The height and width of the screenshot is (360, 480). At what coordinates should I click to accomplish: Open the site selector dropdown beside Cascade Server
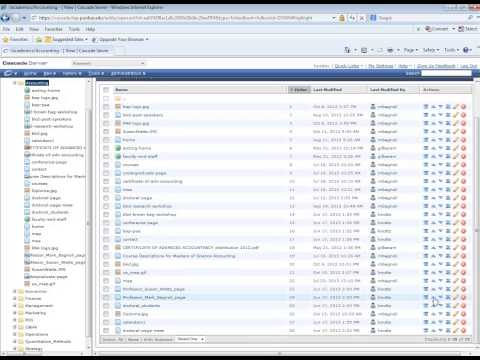coord(109,63)
